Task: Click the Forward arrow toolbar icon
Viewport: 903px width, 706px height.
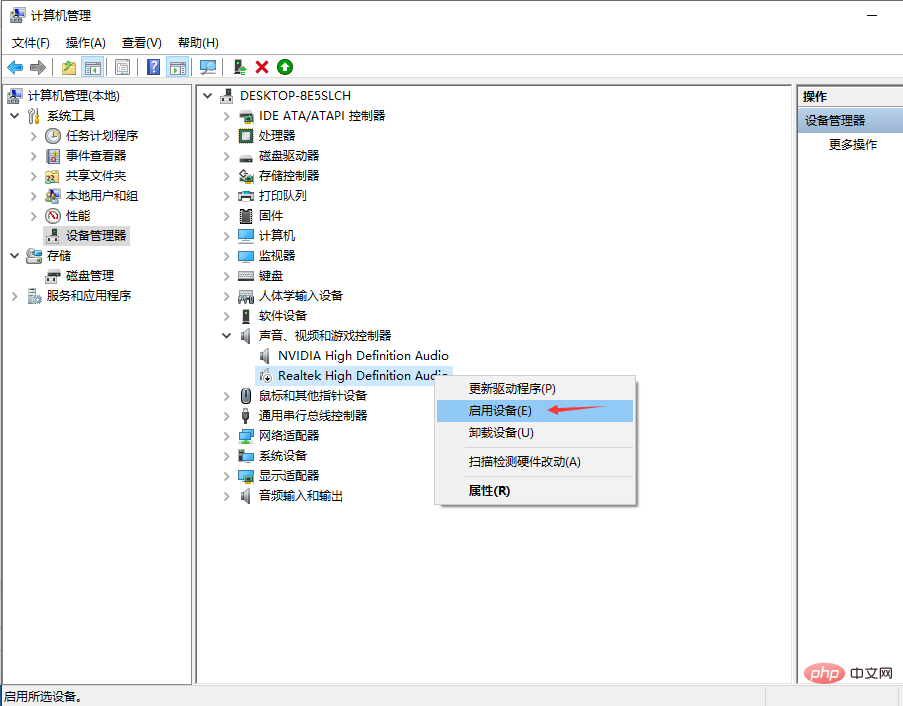Action: tap(37, 67)
